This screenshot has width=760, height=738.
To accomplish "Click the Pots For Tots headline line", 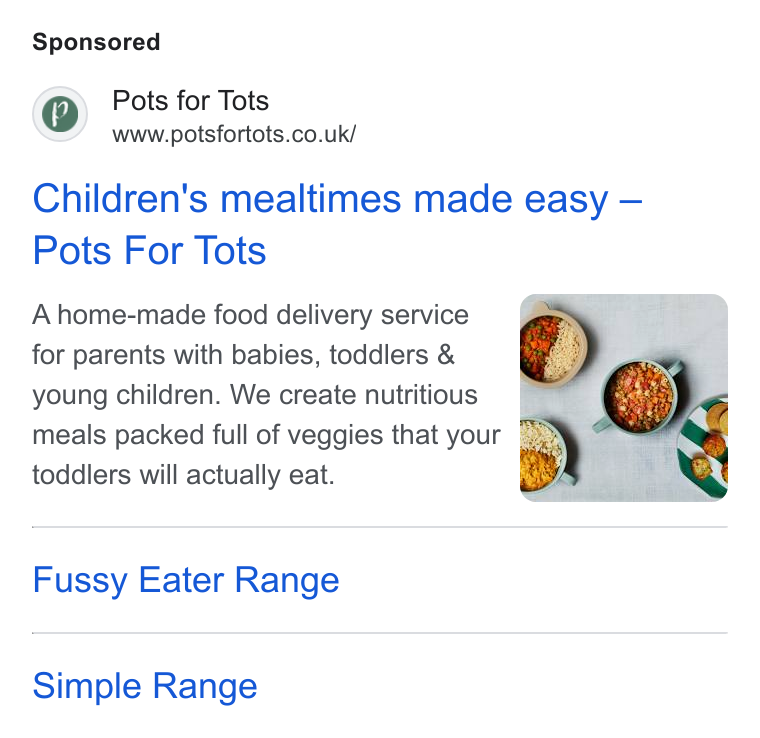I will coord(149,251).
